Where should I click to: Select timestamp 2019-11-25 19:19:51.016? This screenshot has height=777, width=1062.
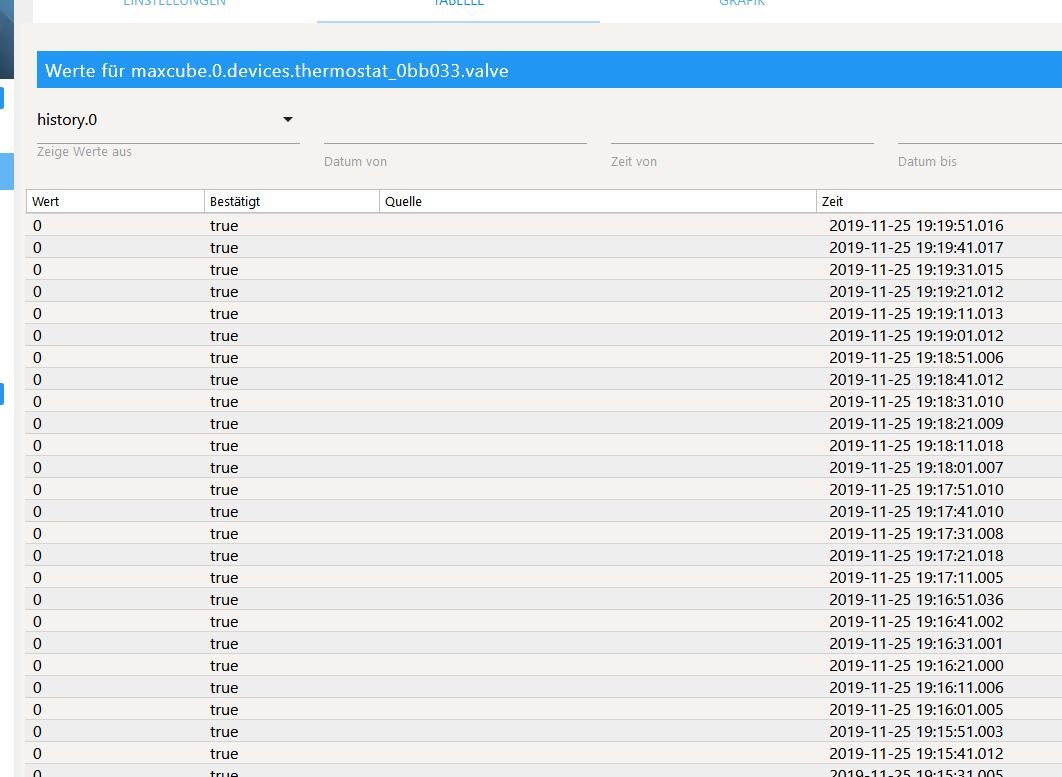point(916,226)
